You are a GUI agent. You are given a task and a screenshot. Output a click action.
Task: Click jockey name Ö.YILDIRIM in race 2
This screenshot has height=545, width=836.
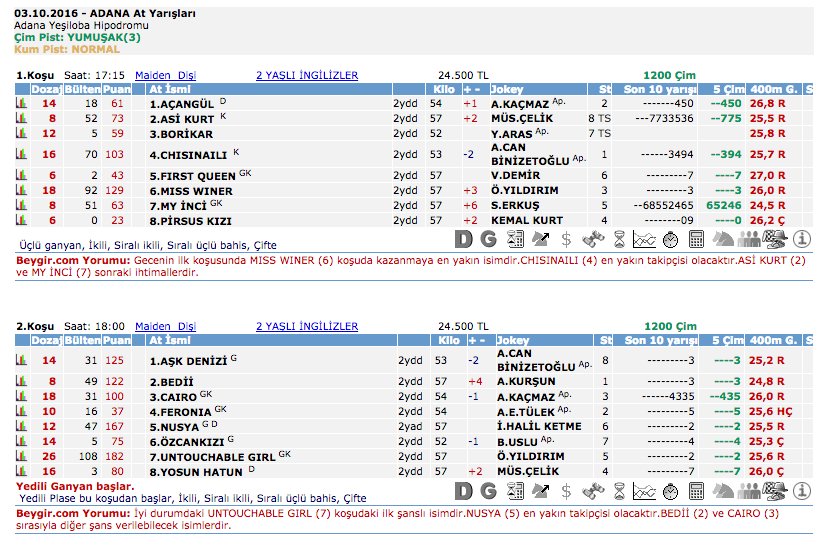pos(528,455)
